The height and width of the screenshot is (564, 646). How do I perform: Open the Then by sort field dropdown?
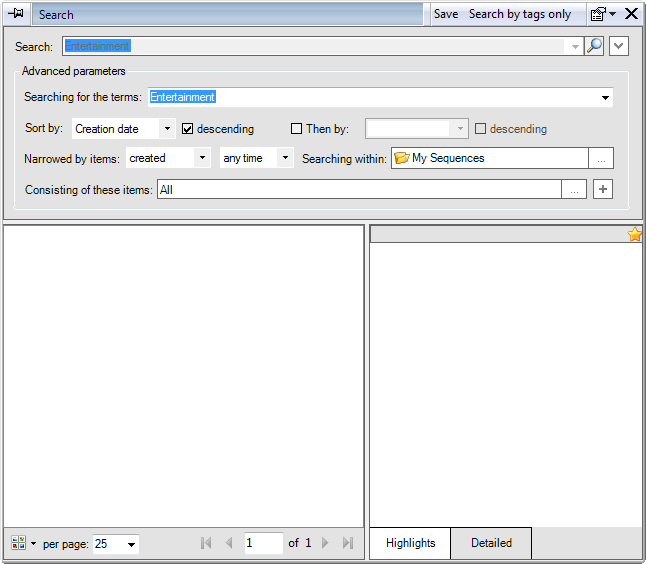pos(460,129)
